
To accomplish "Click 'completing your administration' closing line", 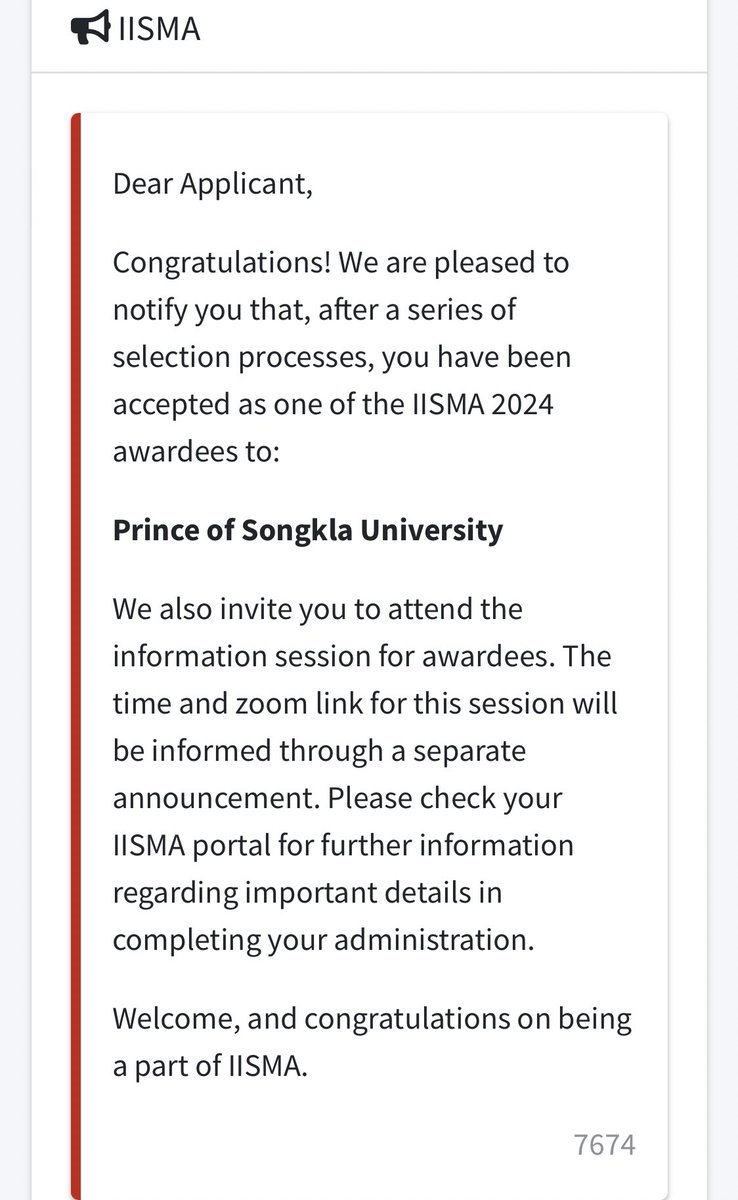I will coord(324,941).
